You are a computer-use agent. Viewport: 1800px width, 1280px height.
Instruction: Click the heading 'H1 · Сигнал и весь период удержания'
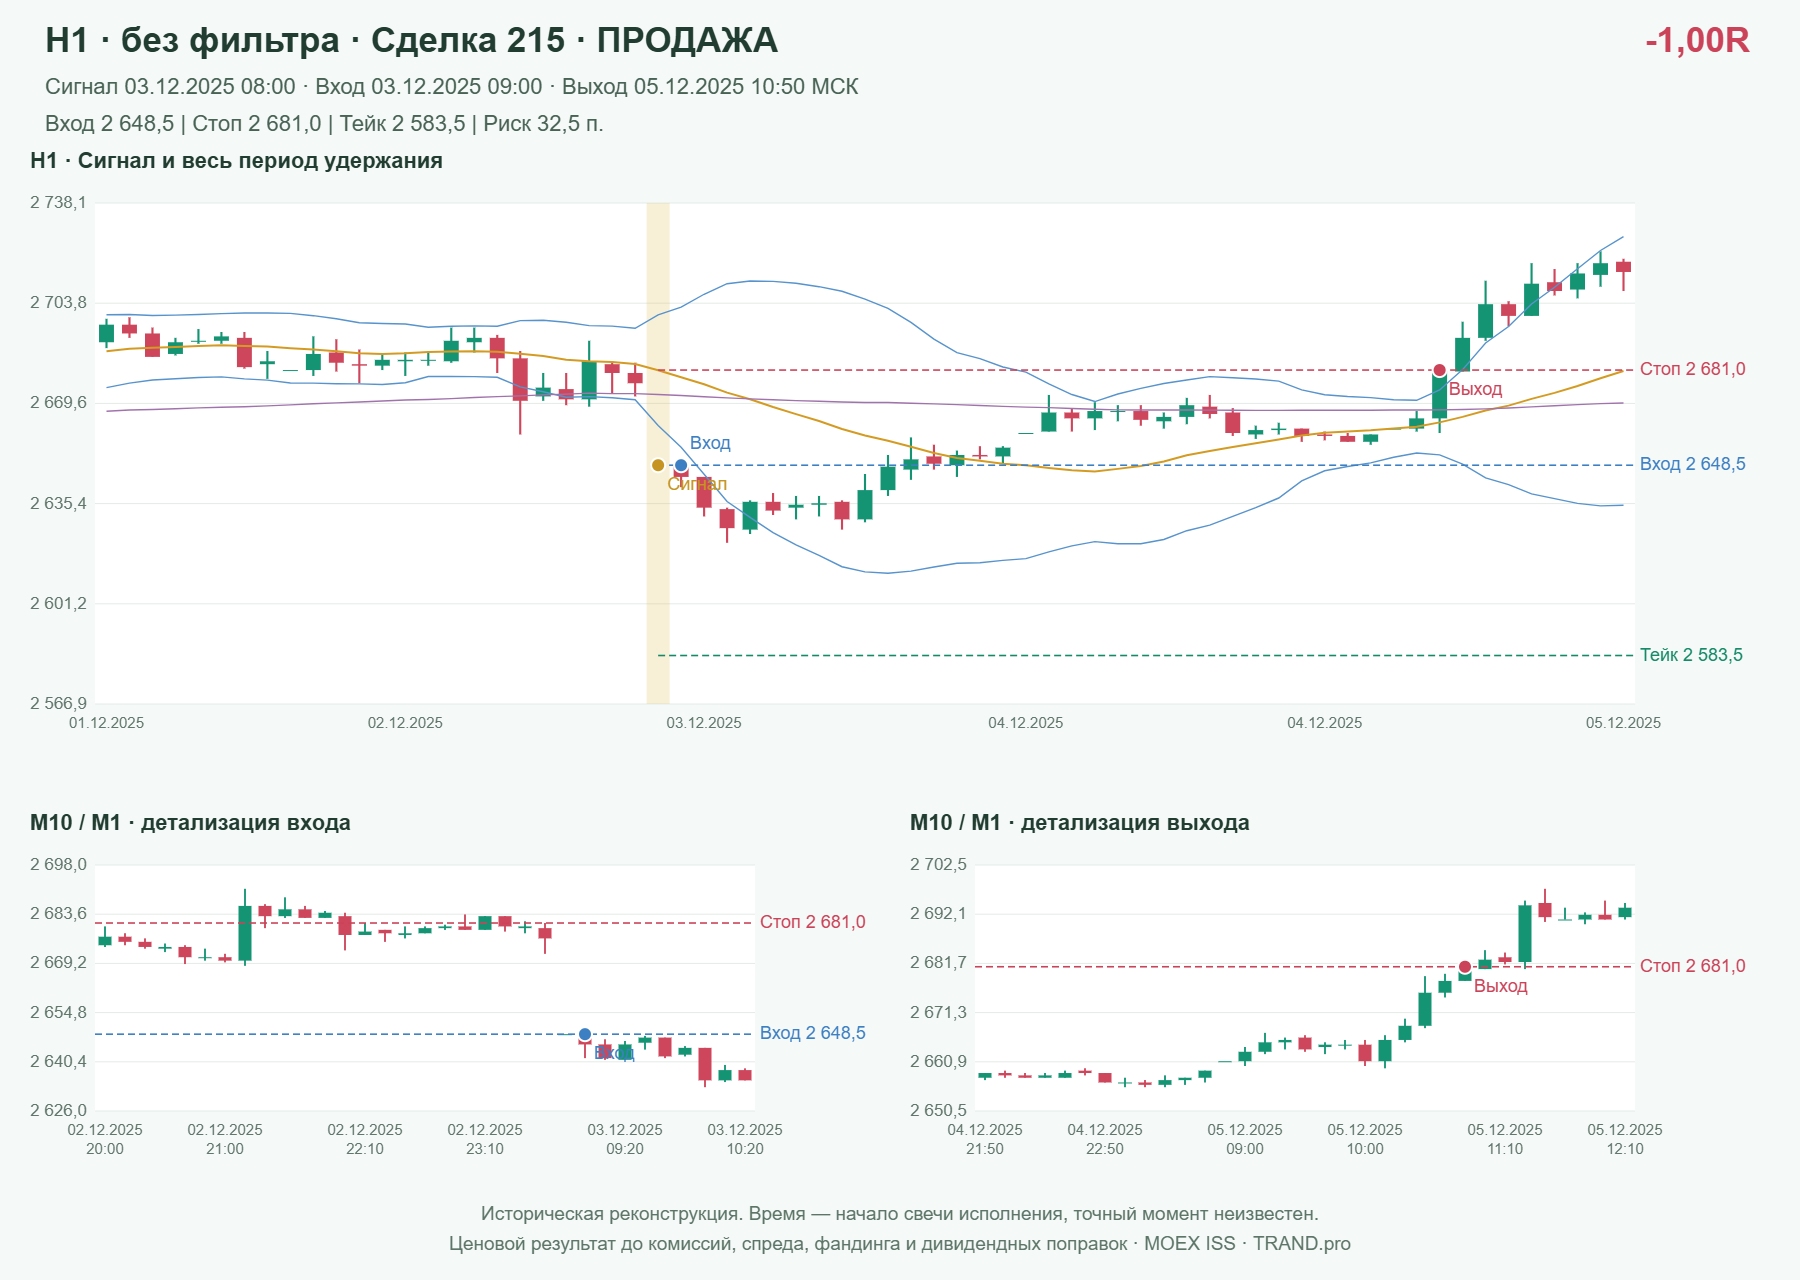236,161
